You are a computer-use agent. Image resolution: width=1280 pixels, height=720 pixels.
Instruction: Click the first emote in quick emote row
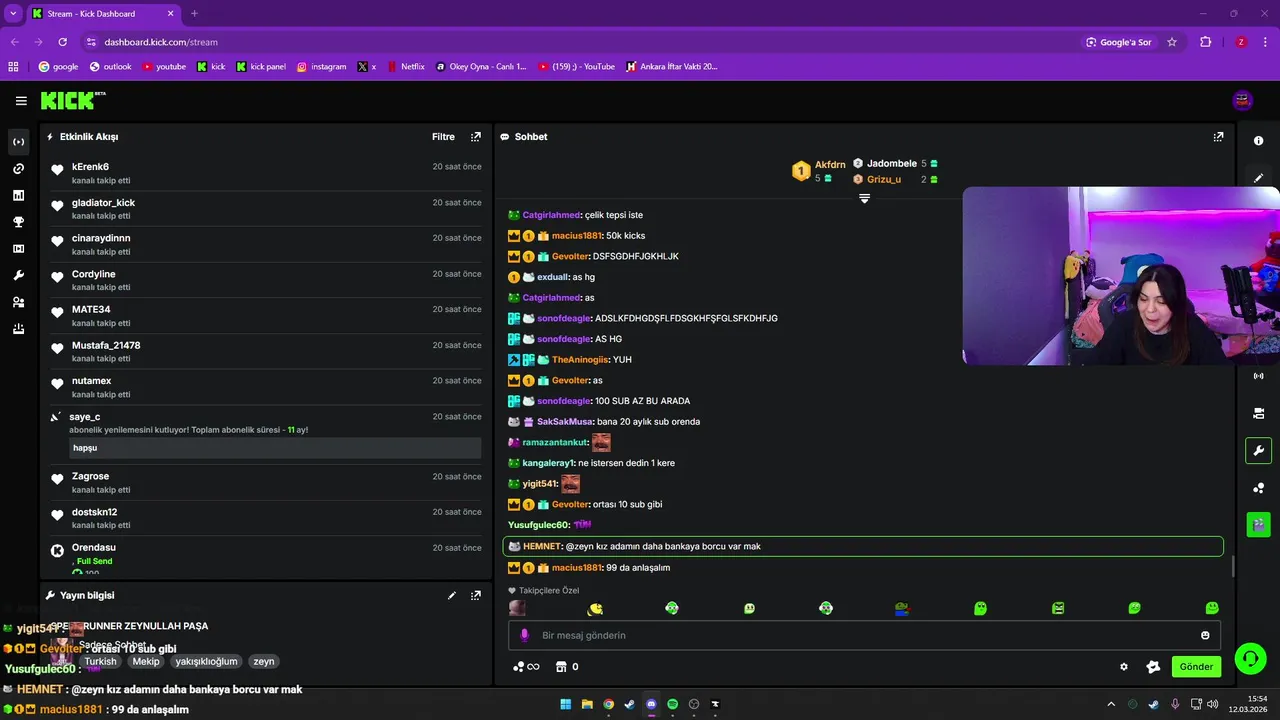517,608
